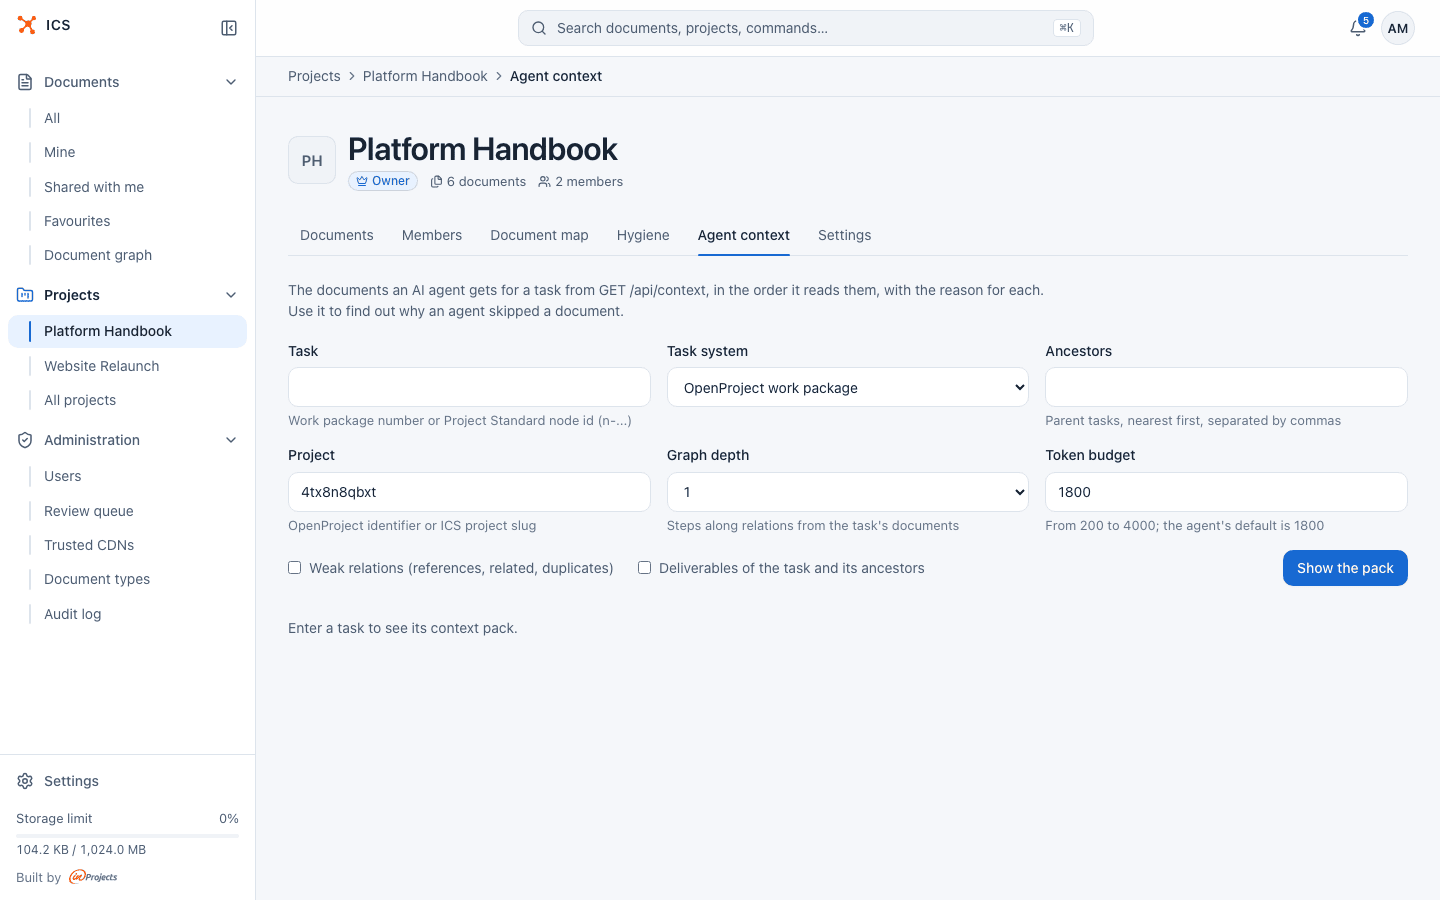
Task: Click the search magnifier icon
Action: pos(539,28)
